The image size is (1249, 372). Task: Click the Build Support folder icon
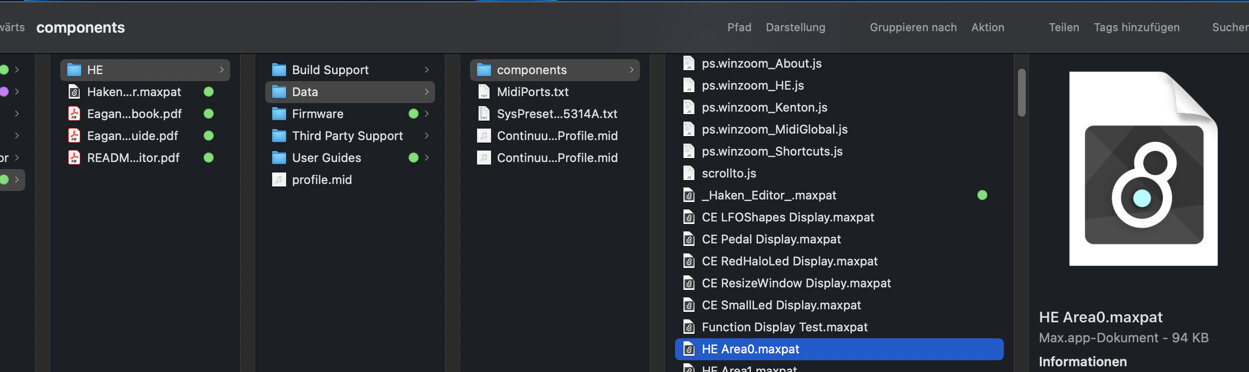pos(279,70)
